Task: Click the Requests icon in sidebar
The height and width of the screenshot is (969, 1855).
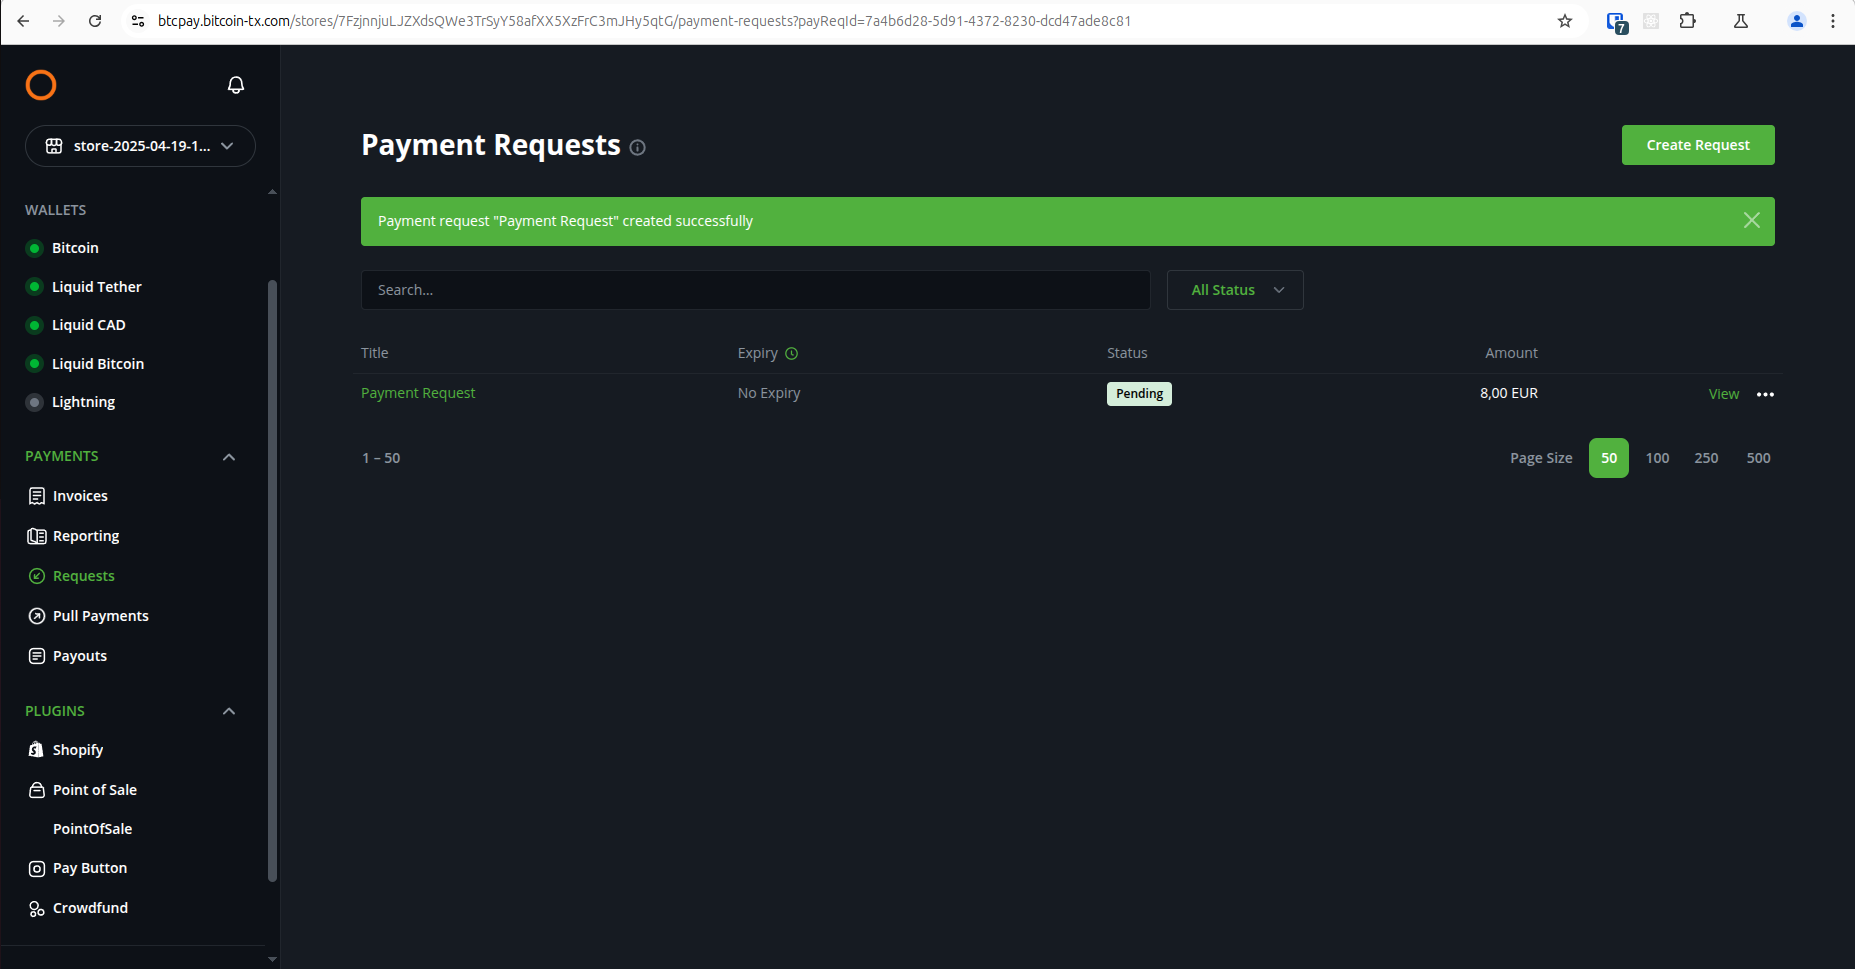Action: 37,576
